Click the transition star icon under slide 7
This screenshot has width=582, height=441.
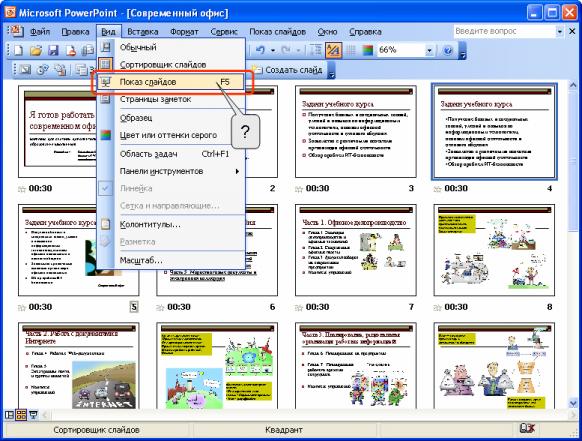pos(299,308)
